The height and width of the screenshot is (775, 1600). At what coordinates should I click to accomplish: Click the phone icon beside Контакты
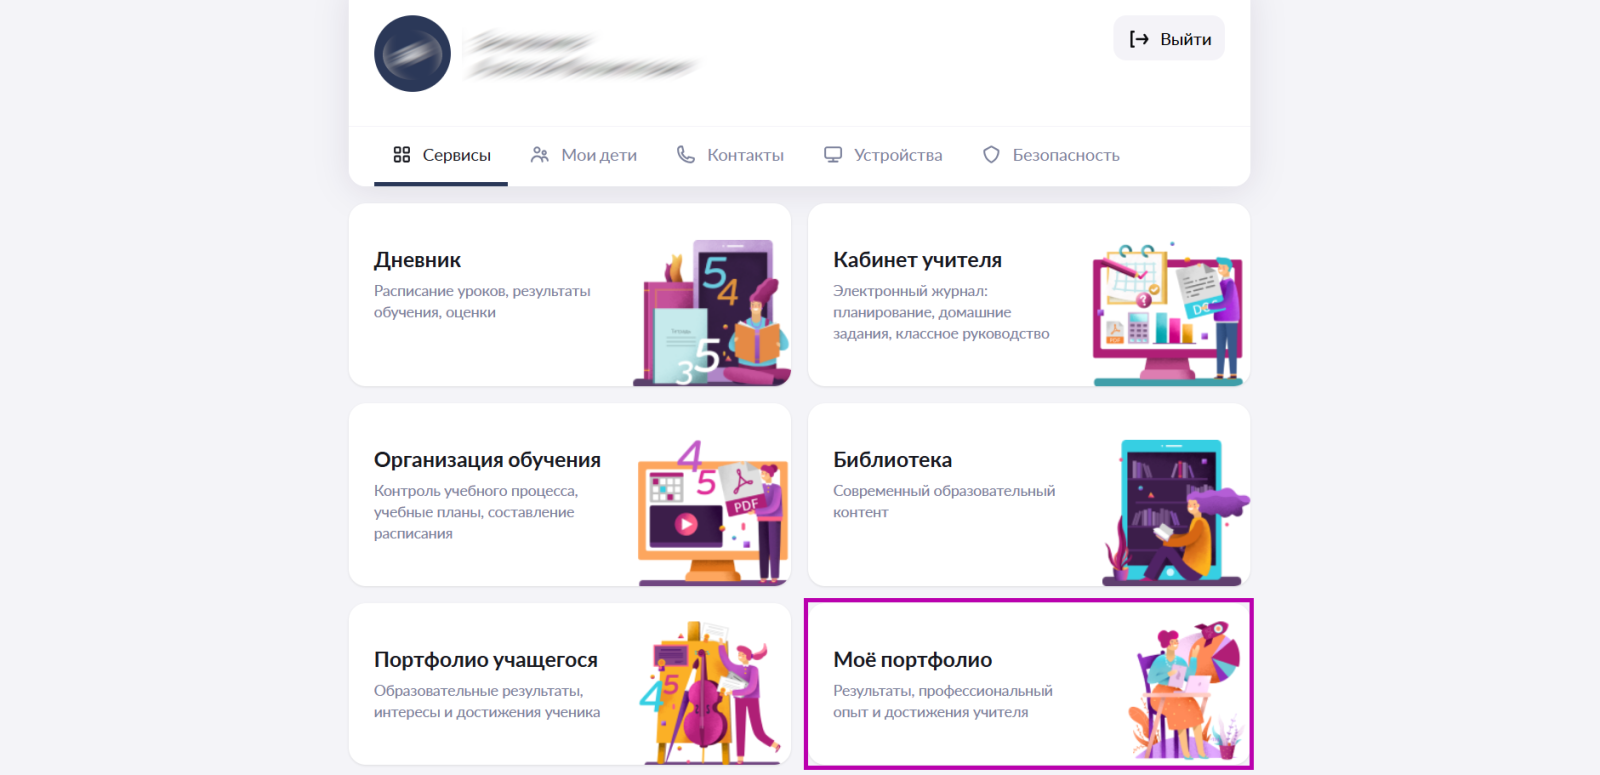(685, 154)
